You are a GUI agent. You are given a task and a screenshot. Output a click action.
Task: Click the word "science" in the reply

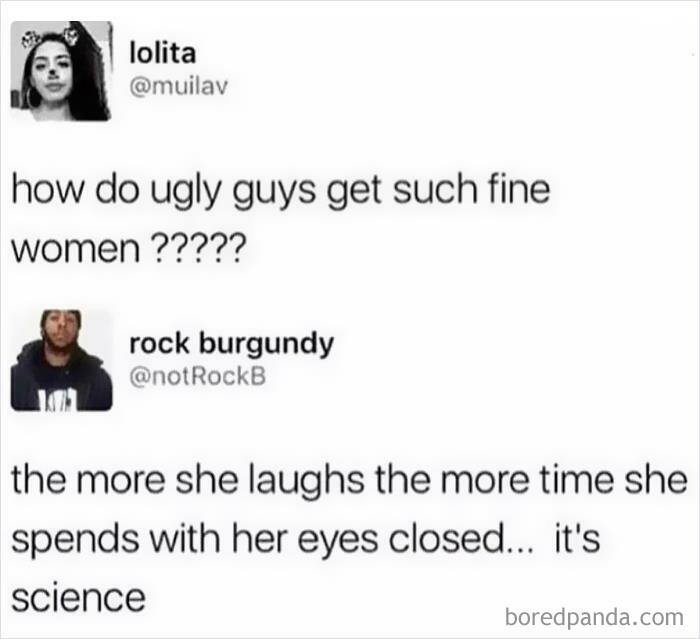pos(79,598)
